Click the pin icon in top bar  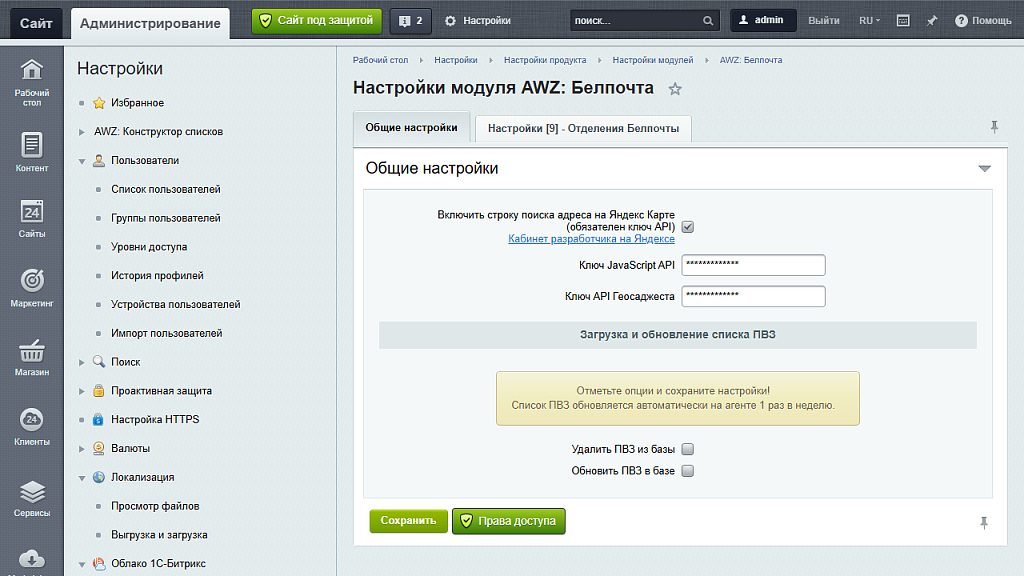pos(932,20)
